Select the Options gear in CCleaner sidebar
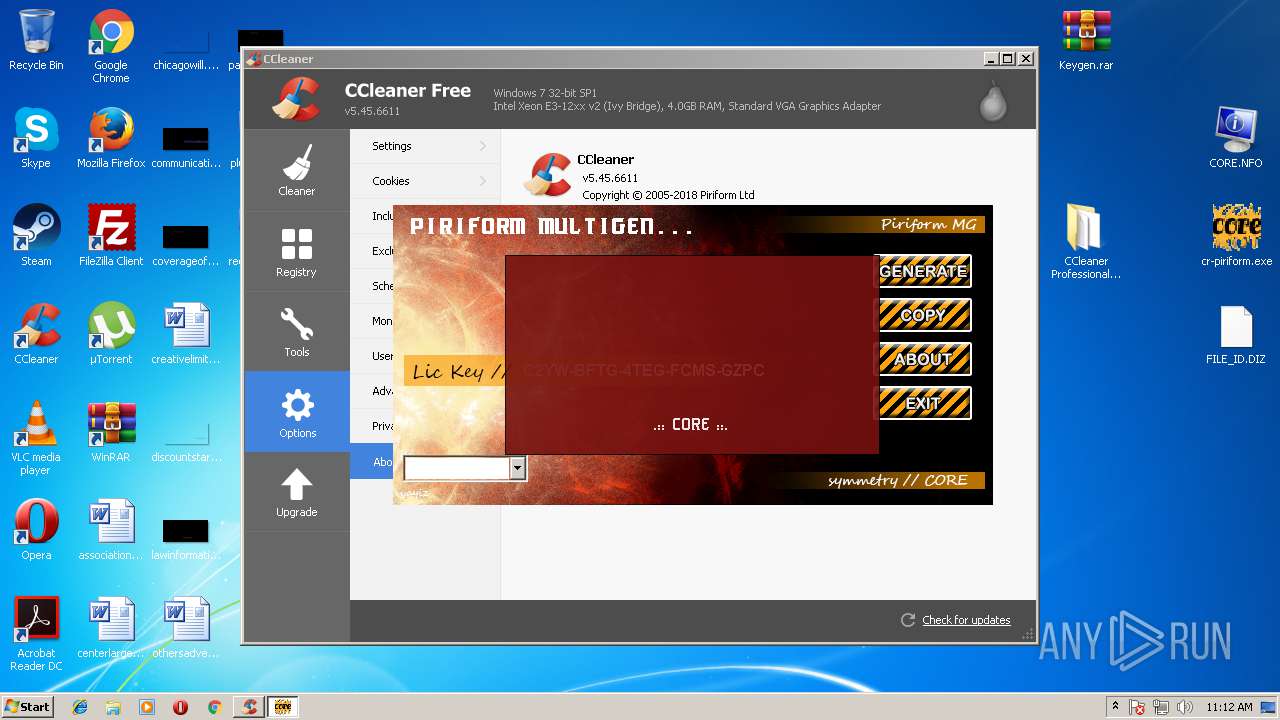This screenshot has height=720, width=1280. (297, 412)
